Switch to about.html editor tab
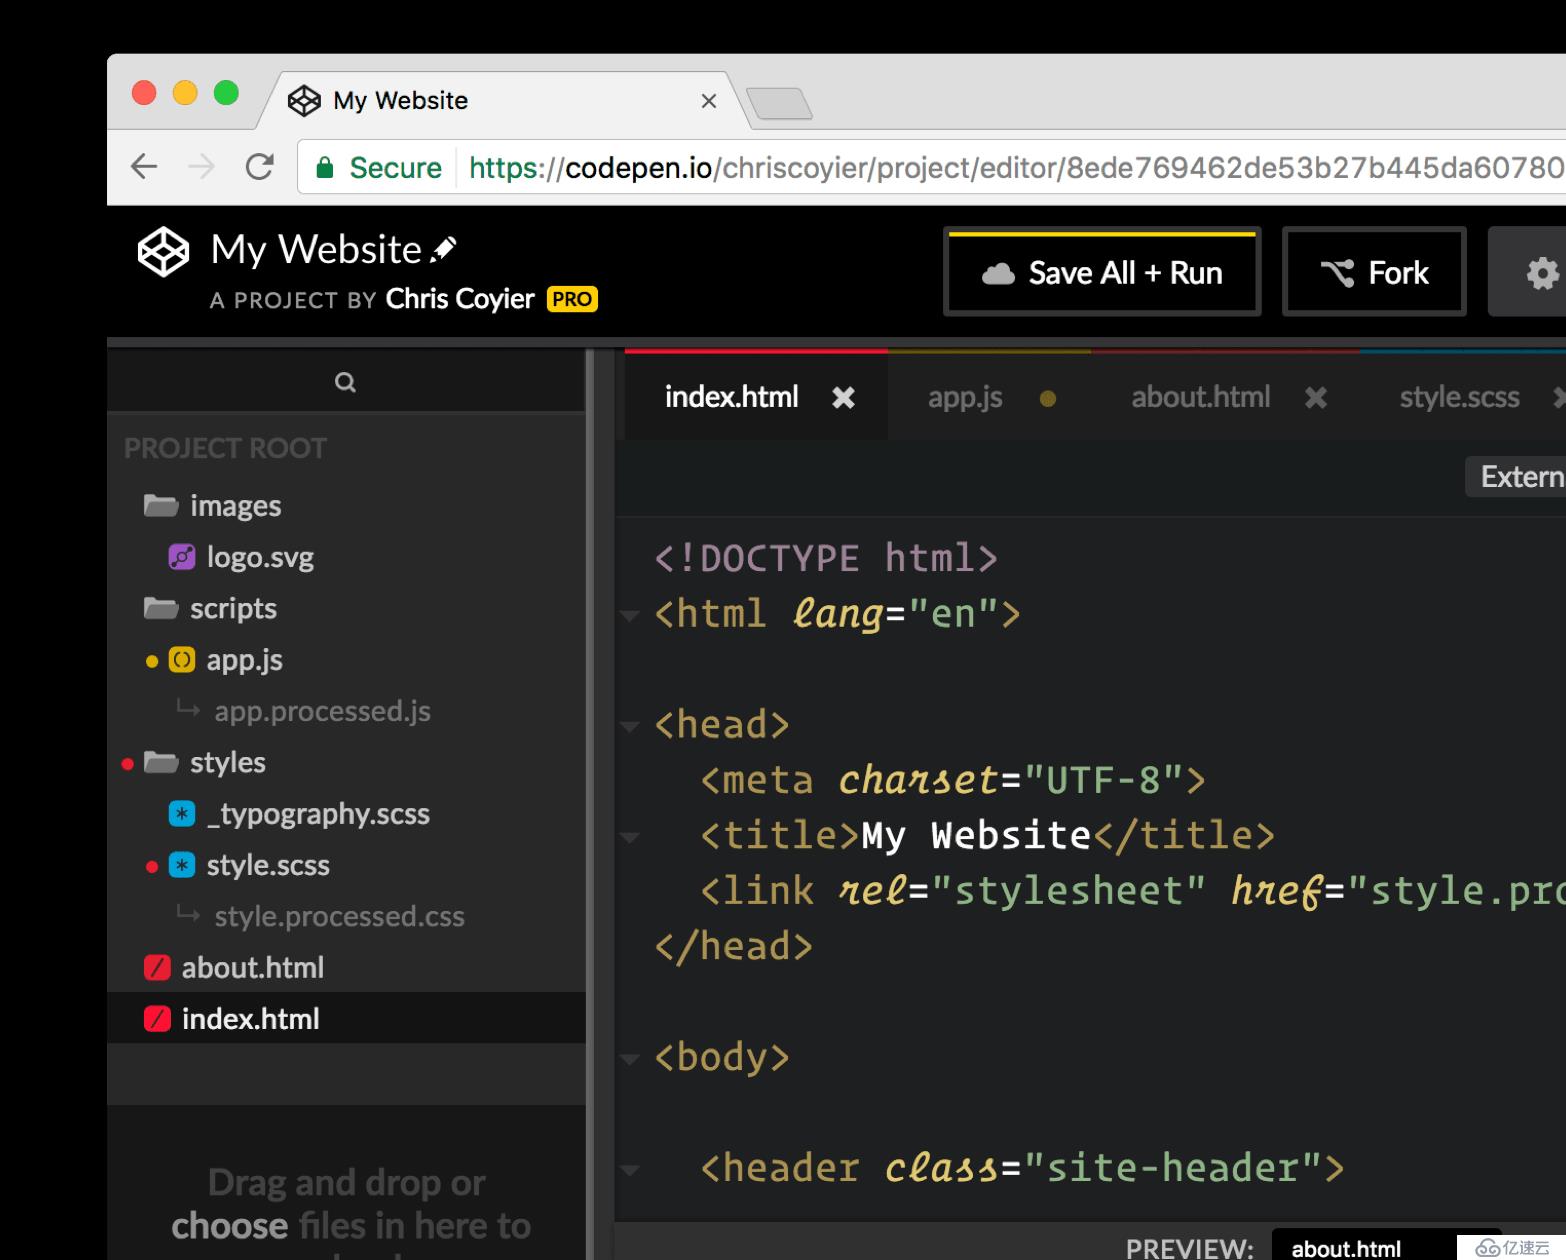Screen dimensions: 1566x1260 (x=1201, y=397)
